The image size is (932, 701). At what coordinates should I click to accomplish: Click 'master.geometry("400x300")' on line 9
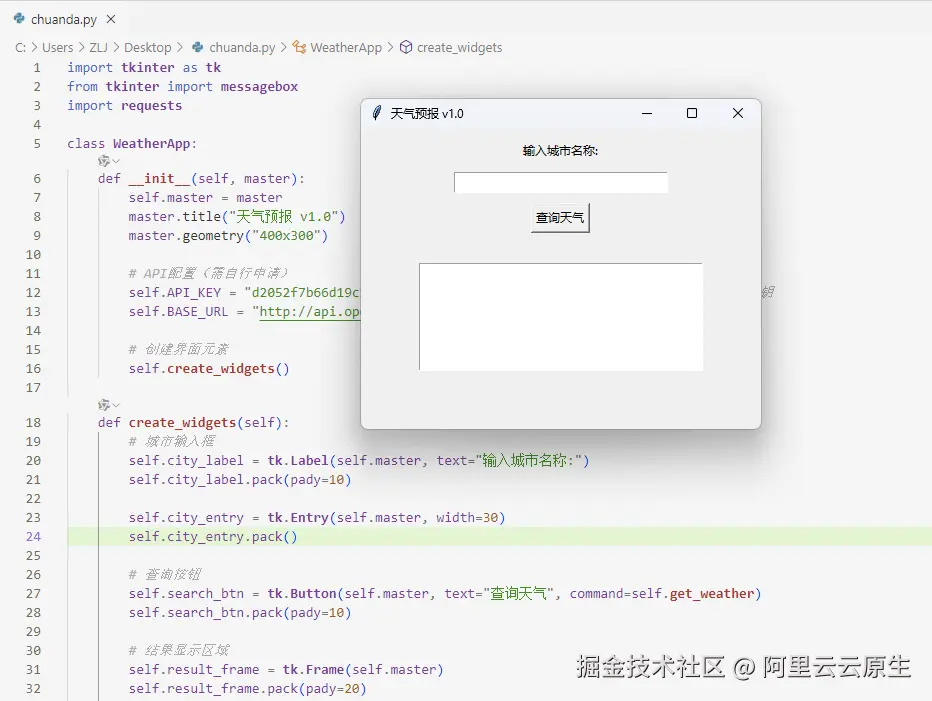[x=228, y=236]
